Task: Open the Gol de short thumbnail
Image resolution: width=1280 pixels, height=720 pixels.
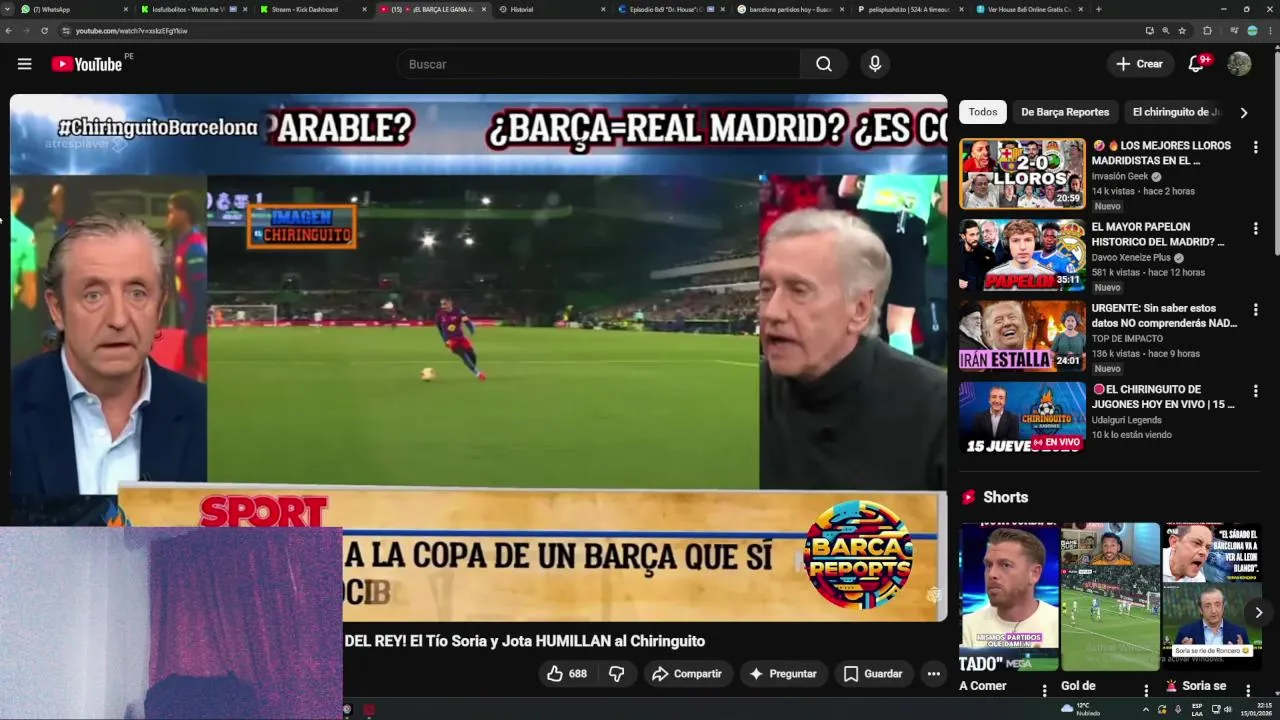Action: [x=1110, y=597]
